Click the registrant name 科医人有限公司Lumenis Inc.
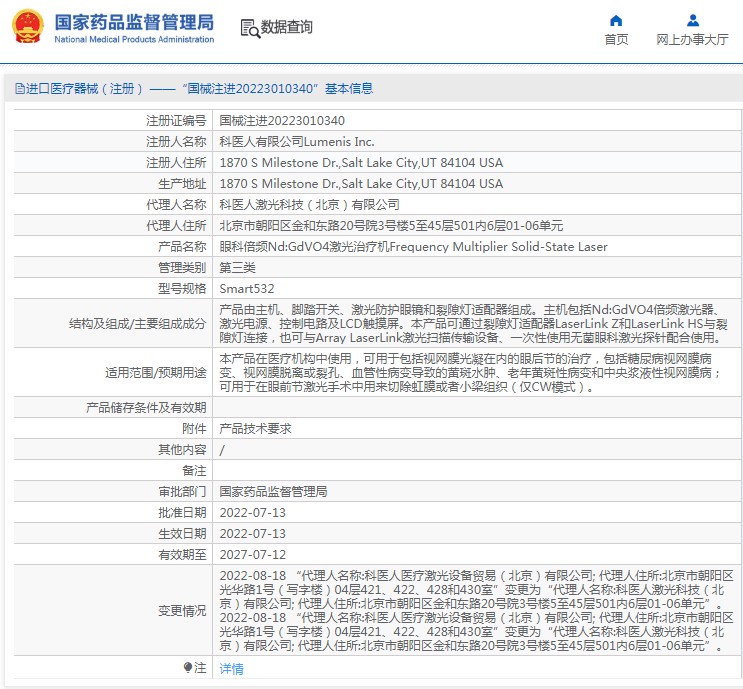Screen dimensions: 743x689 296,141
